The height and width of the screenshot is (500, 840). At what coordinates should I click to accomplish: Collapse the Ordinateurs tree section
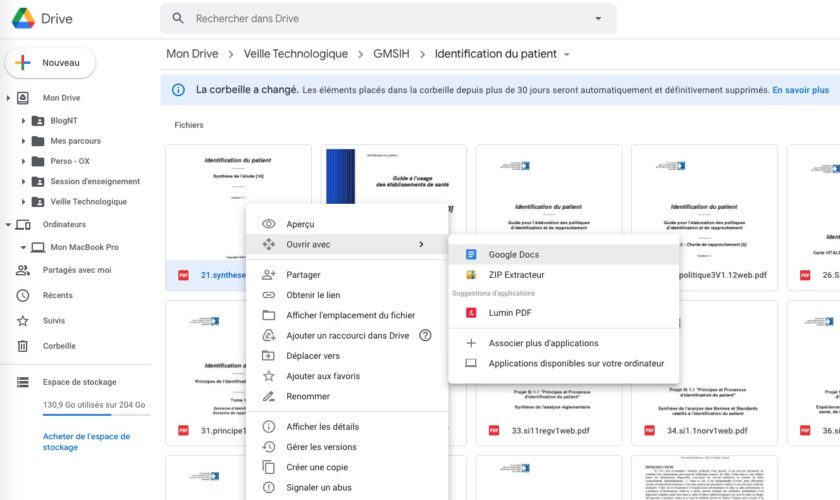[x=9, y=225]
